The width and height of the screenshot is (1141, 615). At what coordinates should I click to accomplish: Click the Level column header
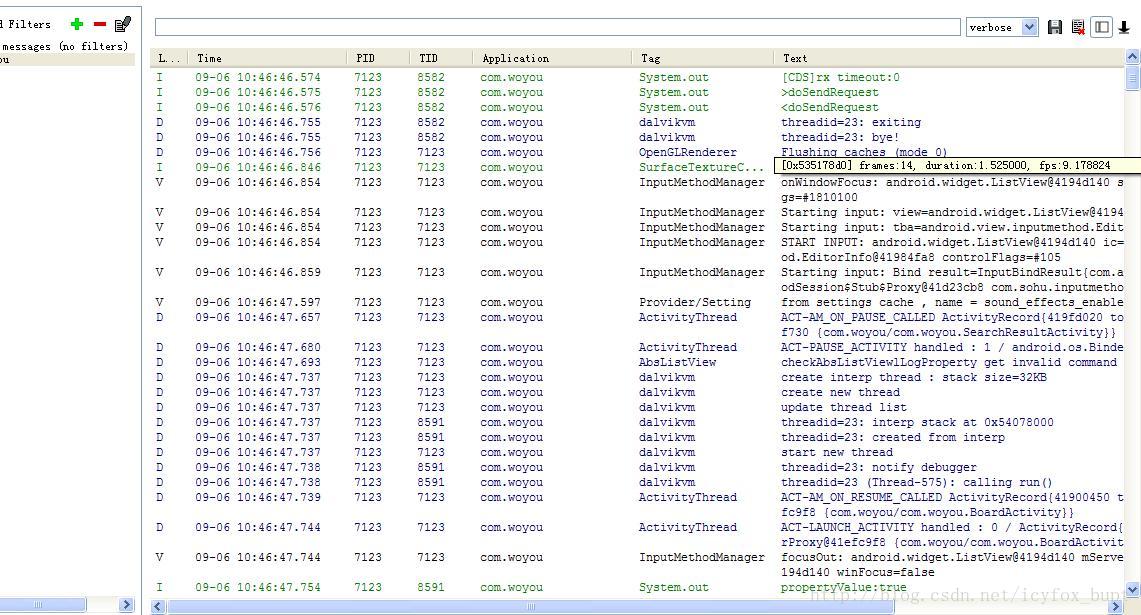(168, 58)
